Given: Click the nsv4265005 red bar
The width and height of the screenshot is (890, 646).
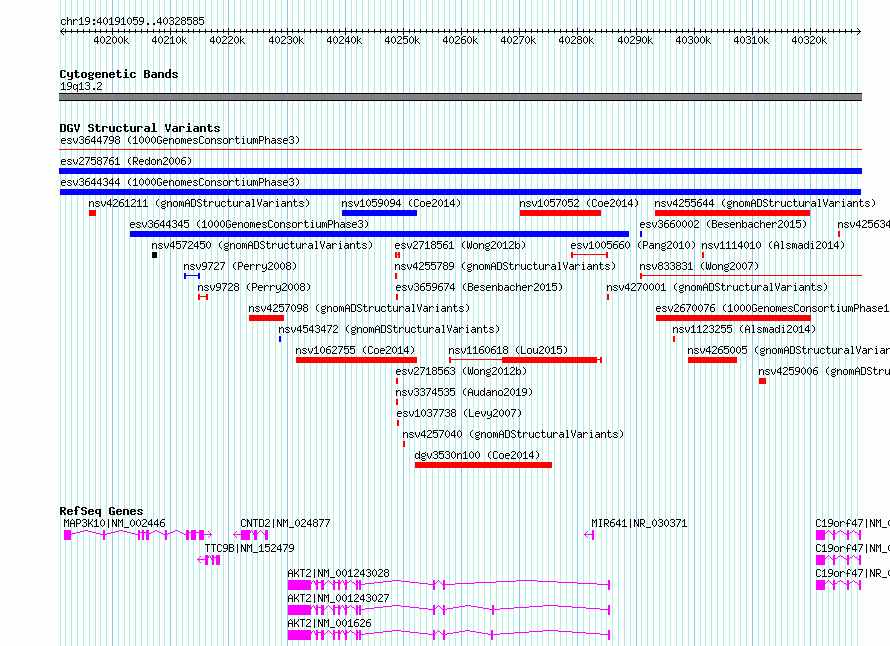Looking at the screenshot, I should click(712, 360).
